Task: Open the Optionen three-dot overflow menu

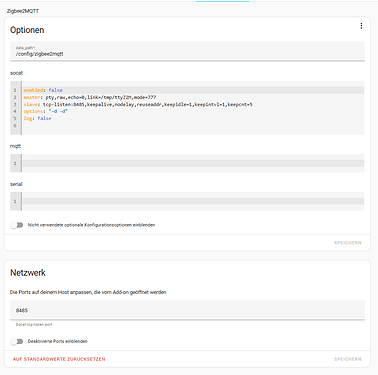Action: (x=361, y=26)
